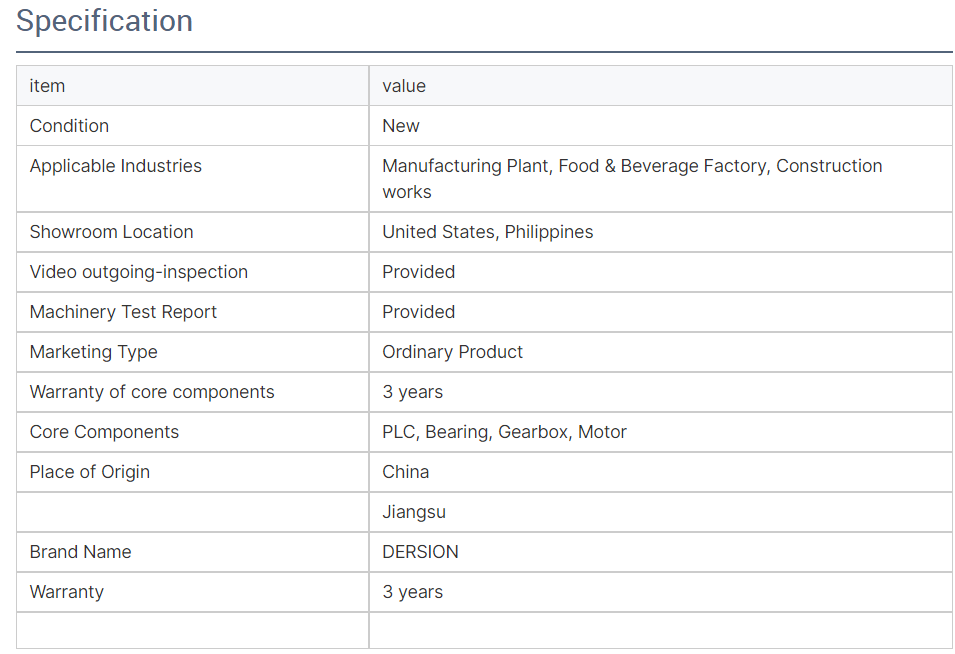
Task: Click the United States, Philippines value
Action: 487,232
